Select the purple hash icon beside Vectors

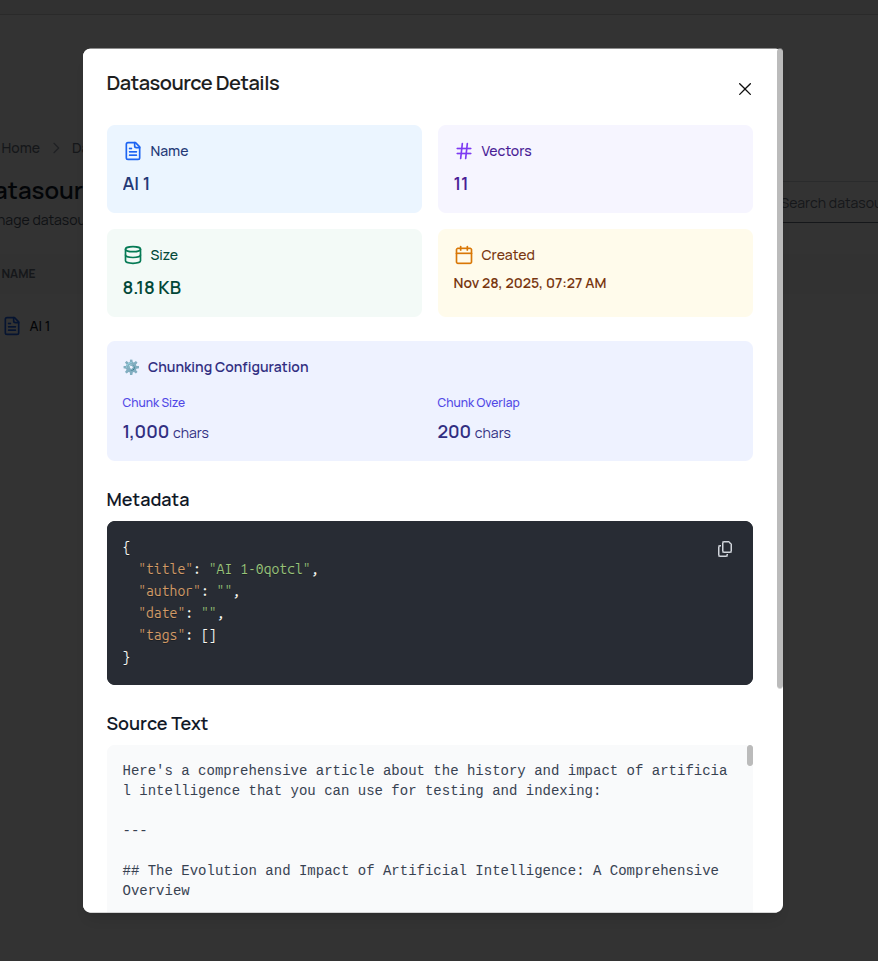point(463,150)
